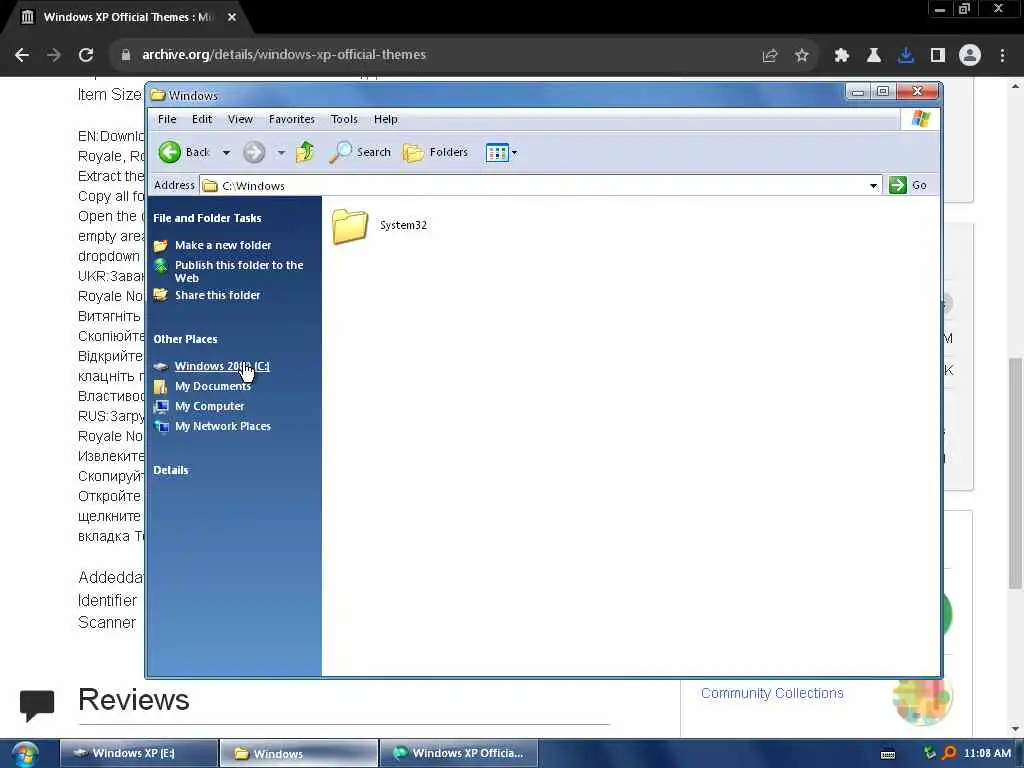Expand the Details section
Viewport: 1024px width, 768px height.
click(170, 470)
